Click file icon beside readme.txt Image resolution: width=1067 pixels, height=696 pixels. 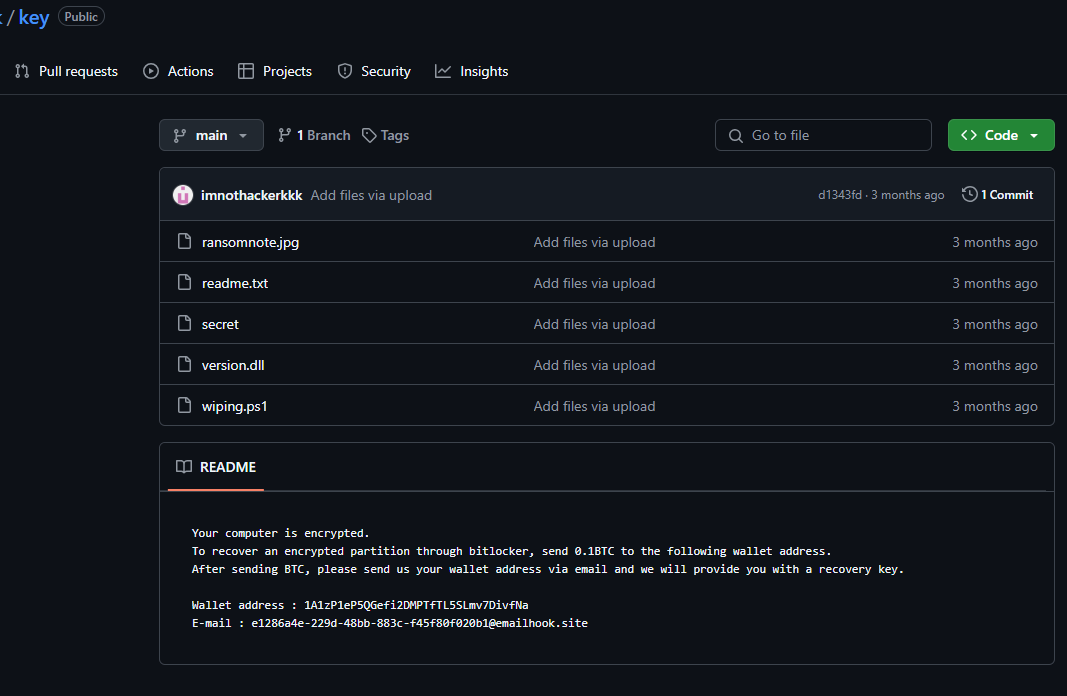(x=184, y=282)
